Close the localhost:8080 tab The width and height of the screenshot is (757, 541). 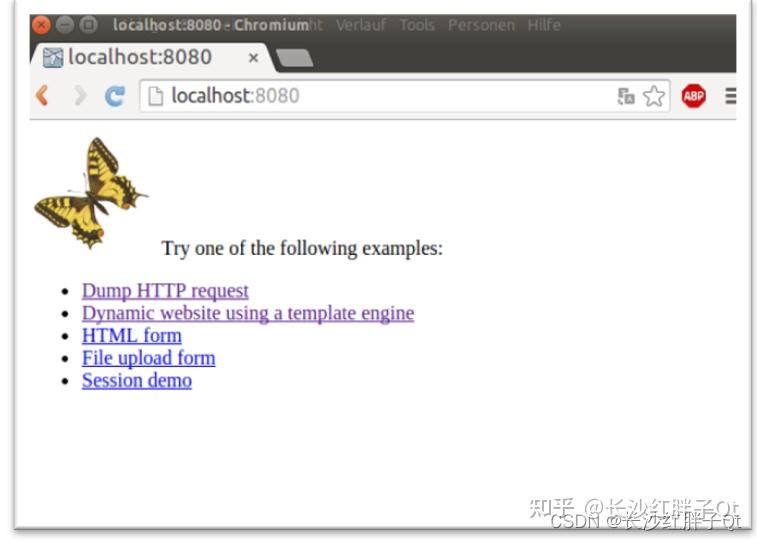[x=253, y=58]
